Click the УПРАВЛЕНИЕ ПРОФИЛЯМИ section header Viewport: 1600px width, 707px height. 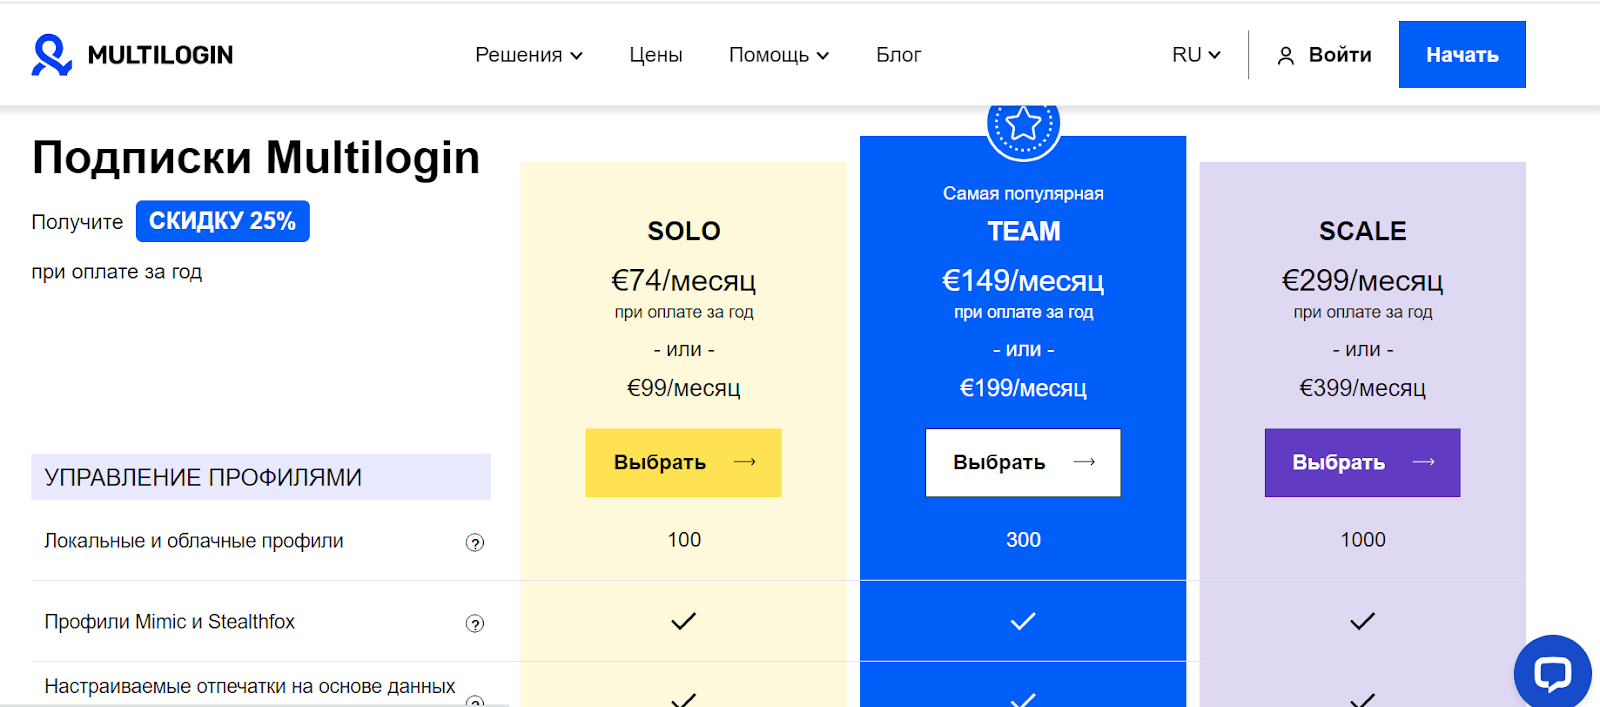pos(261,477)
